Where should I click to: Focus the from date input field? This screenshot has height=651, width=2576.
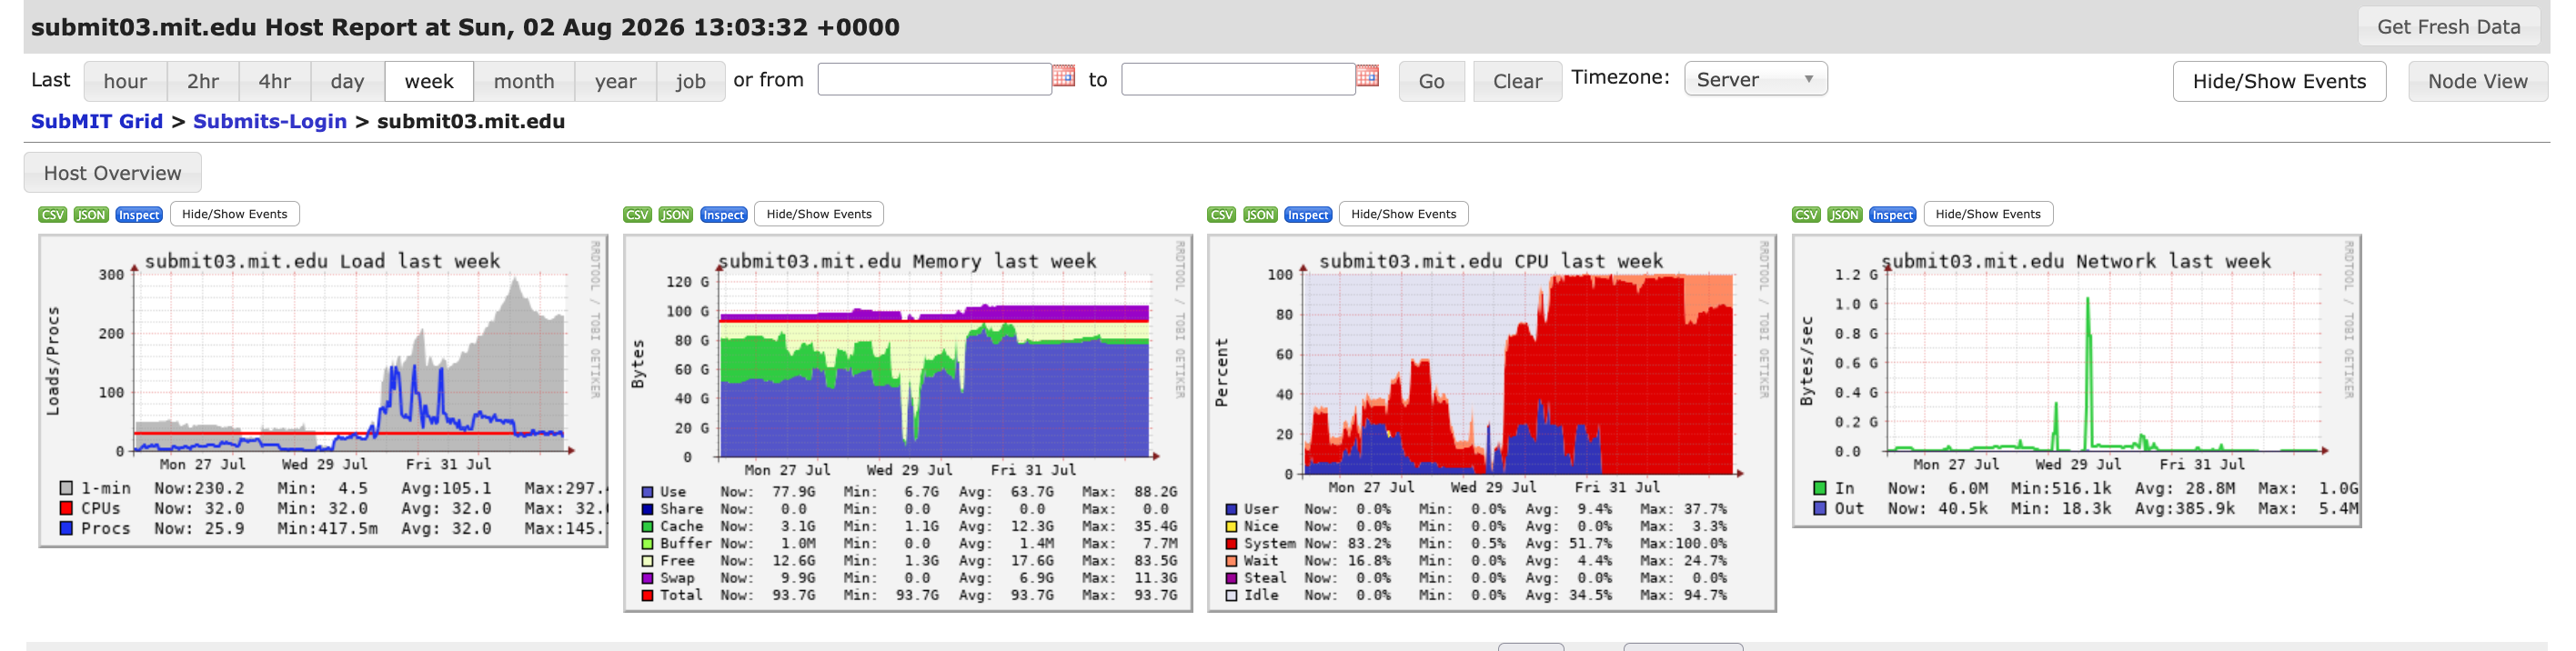point(935,79)
